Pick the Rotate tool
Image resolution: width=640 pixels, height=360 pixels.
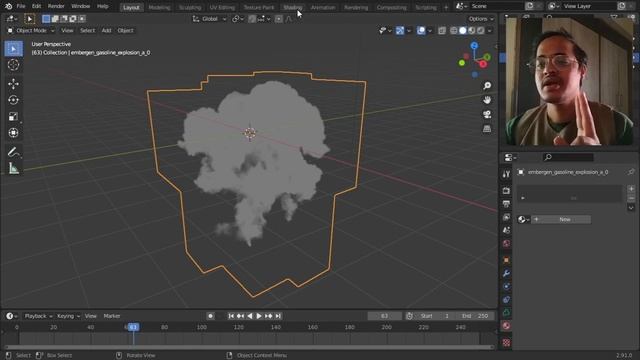[13, 100]
